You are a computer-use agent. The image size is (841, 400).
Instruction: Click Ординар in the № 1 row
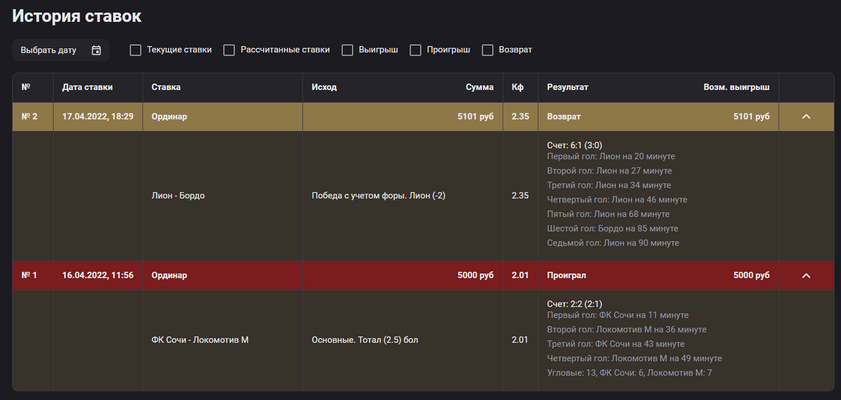pyautogui.click(x=169, y=275)
